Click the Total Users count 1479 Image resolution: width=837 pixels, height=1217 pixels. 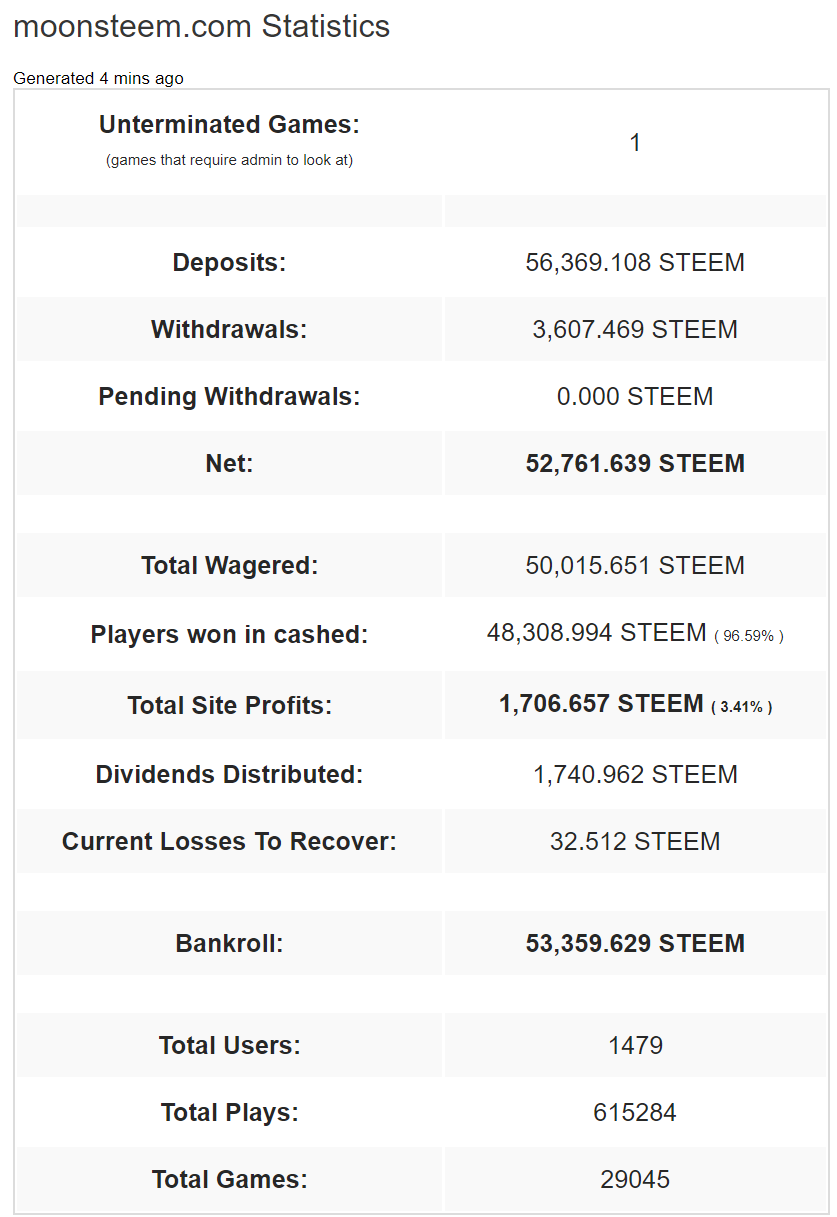(635, 1046)
